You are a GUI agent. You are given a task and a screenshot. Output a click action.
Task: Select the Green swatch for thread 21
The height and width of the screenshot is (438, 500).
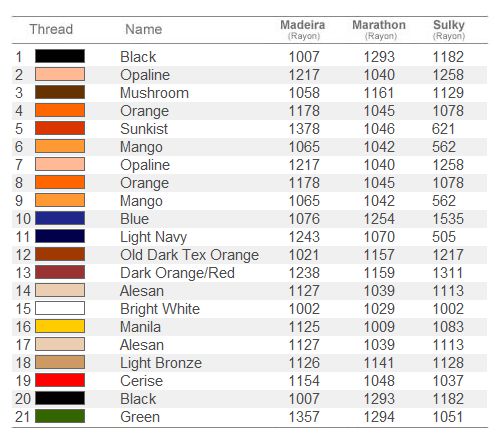pyautogui.click(x=60, y=416)
